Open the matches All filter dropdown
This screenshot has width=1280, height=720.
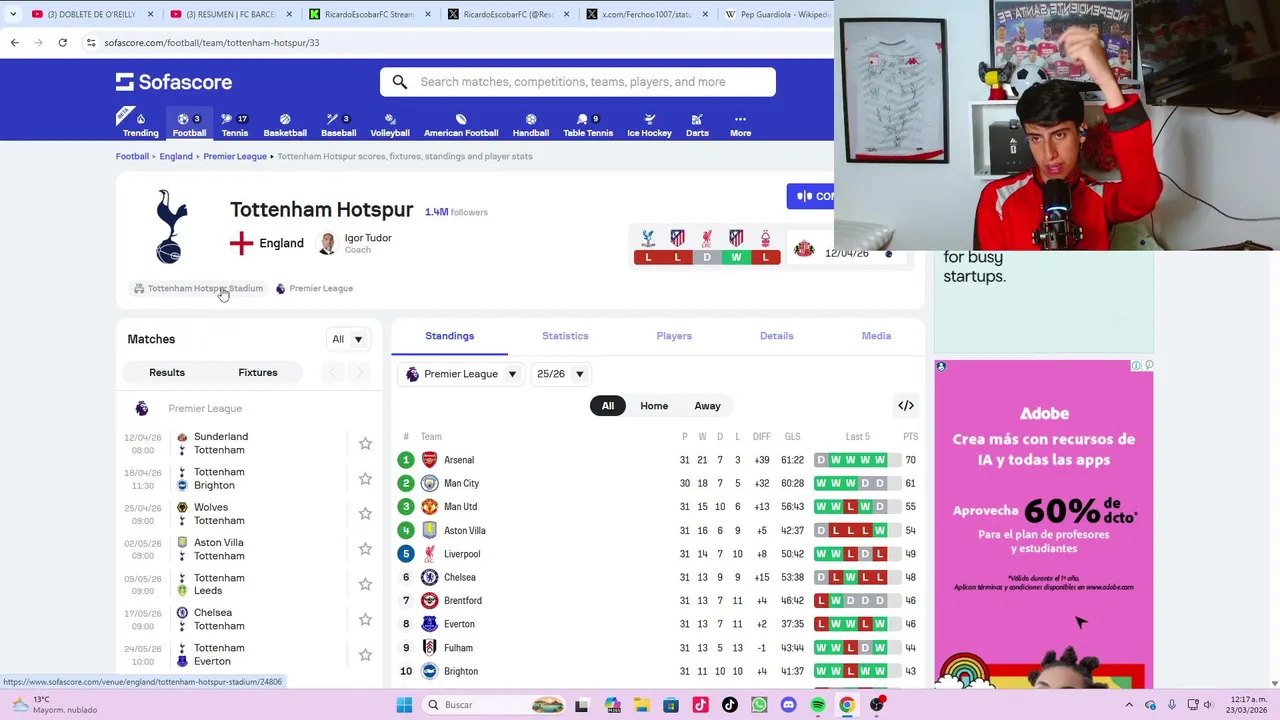(347, 339)
